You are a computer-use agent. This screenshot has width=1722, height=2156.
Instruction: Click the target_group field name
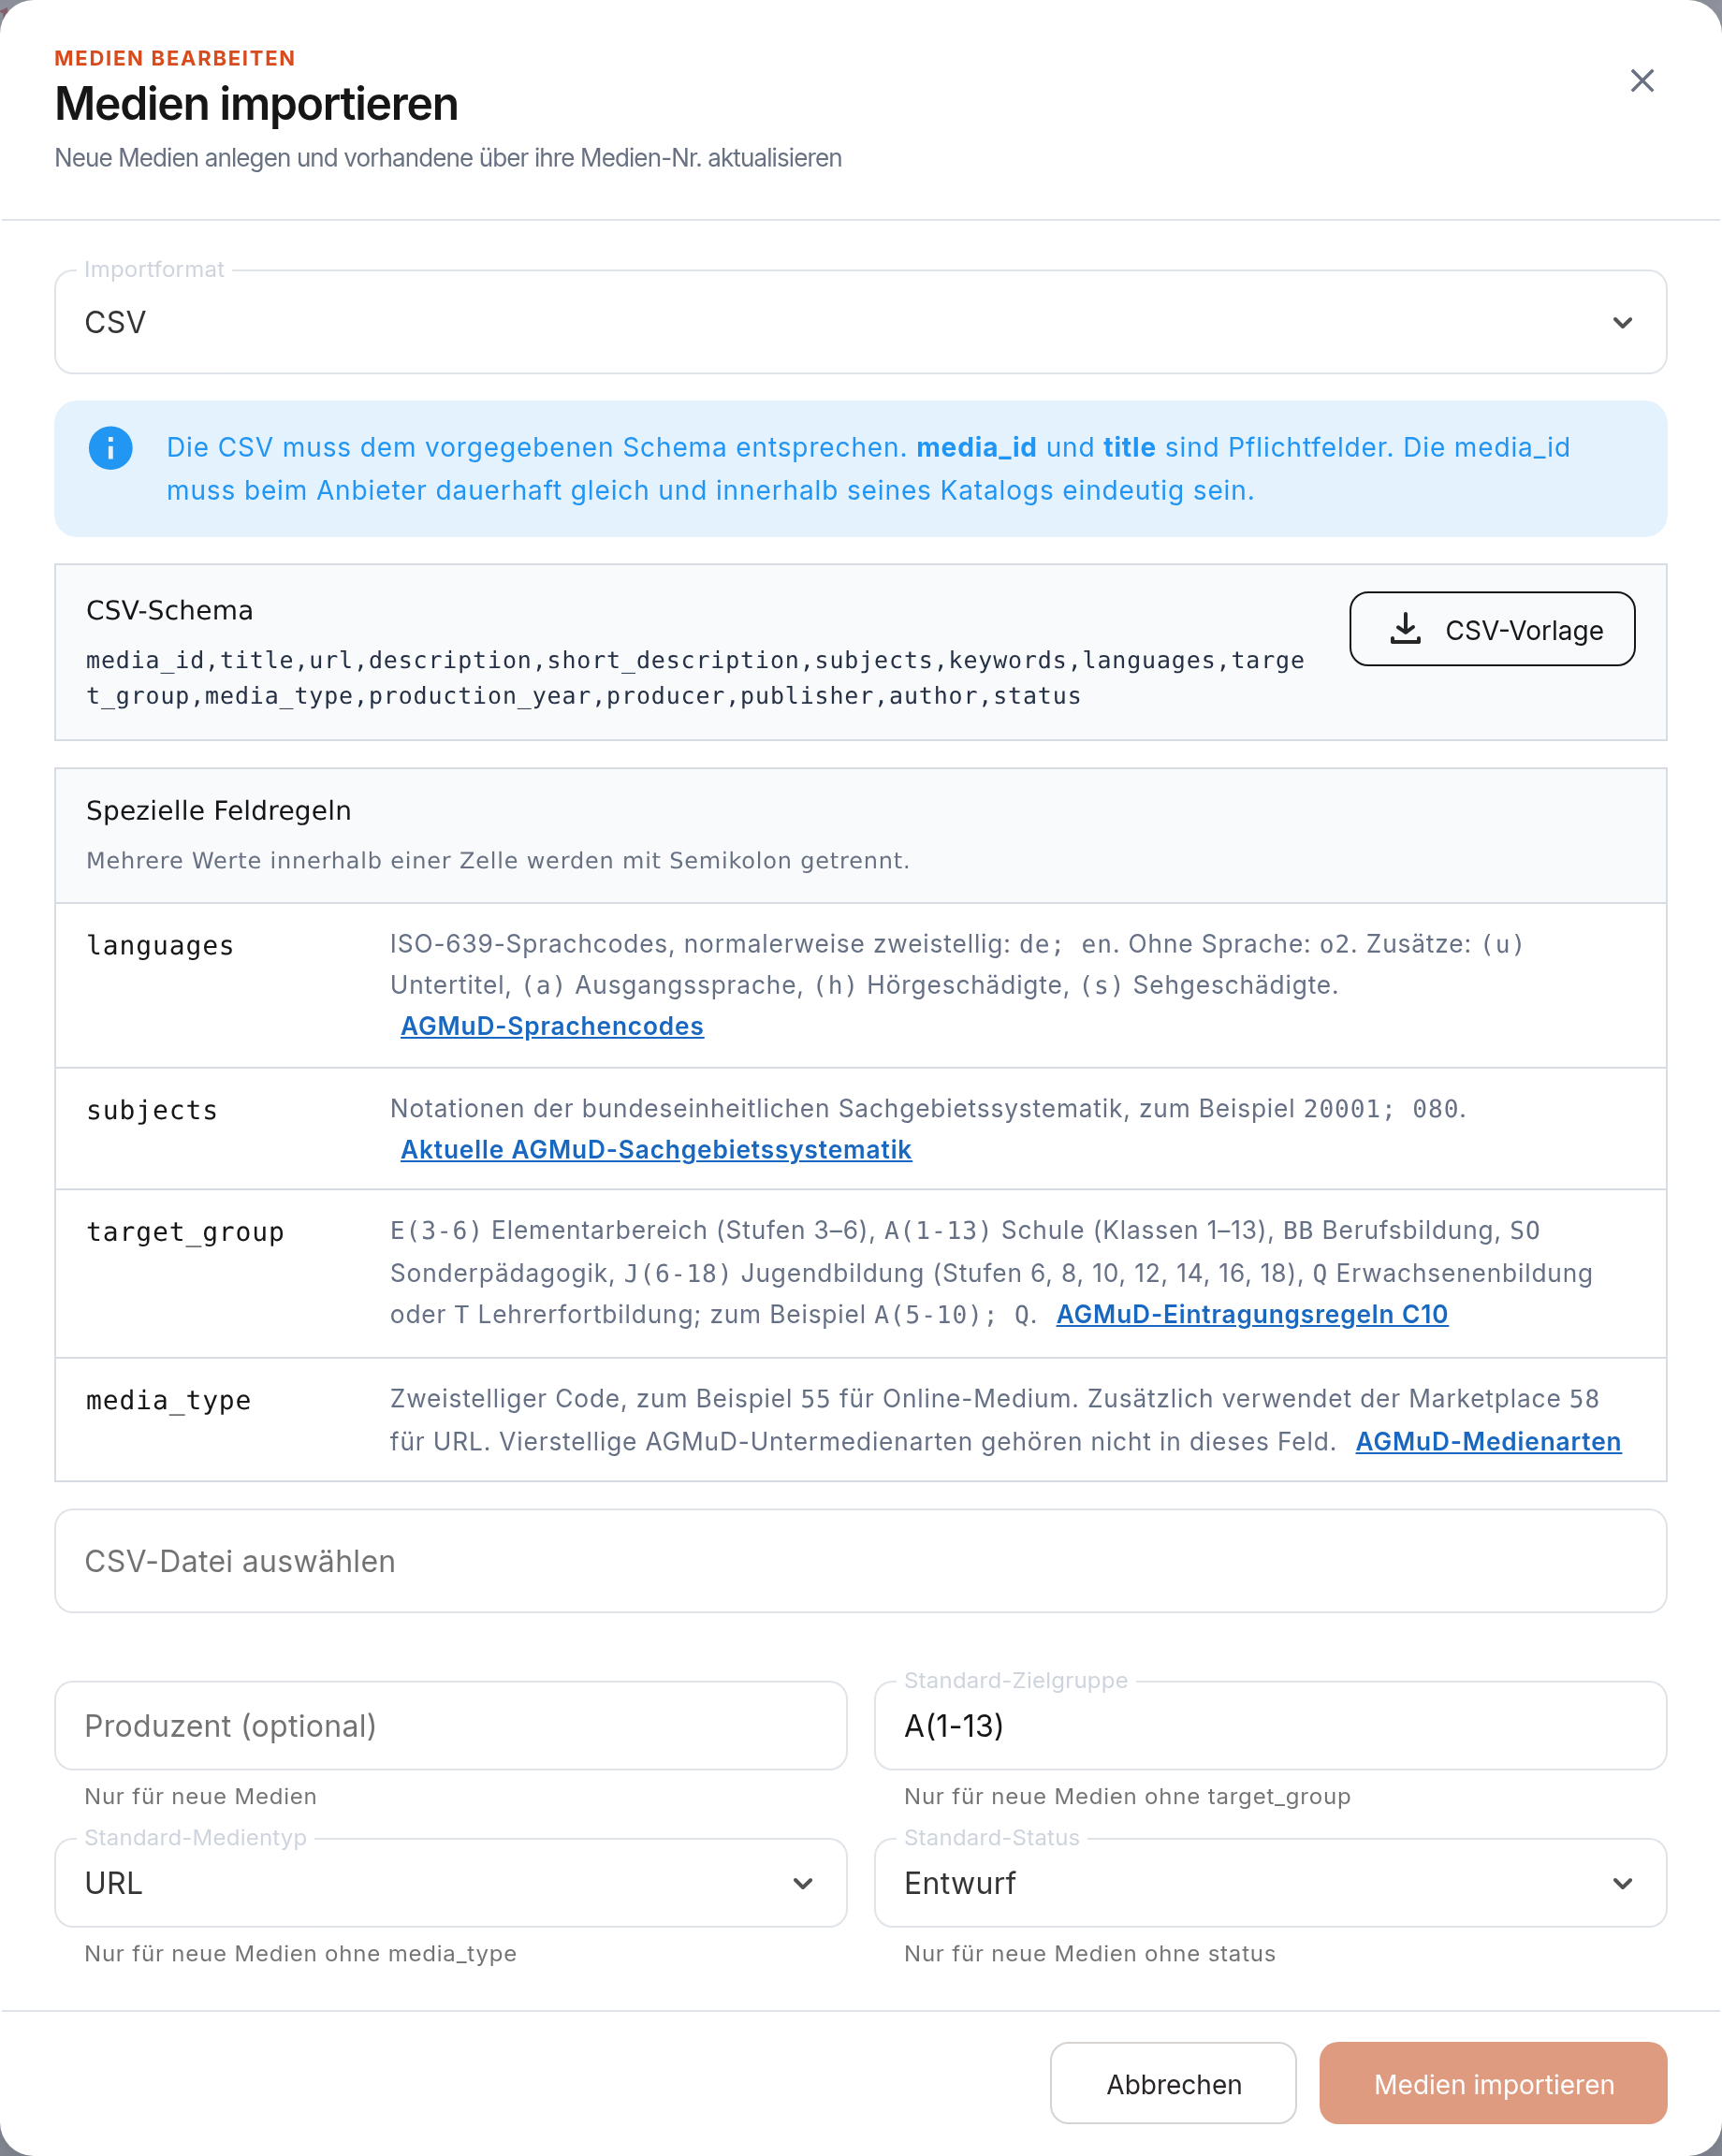185,1232
